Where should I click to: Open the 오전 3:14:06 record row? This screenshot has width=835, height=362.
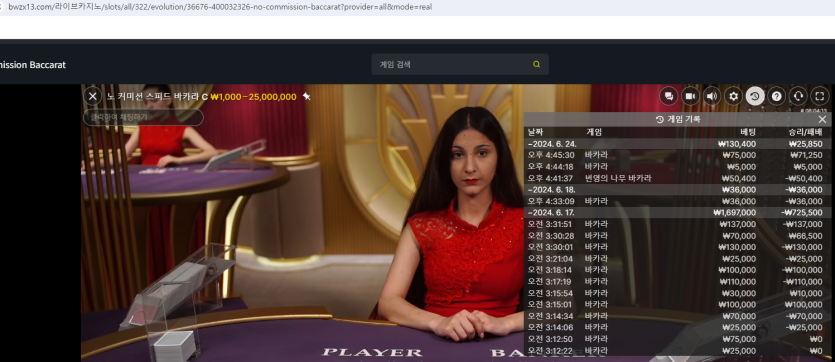[677, 327]
